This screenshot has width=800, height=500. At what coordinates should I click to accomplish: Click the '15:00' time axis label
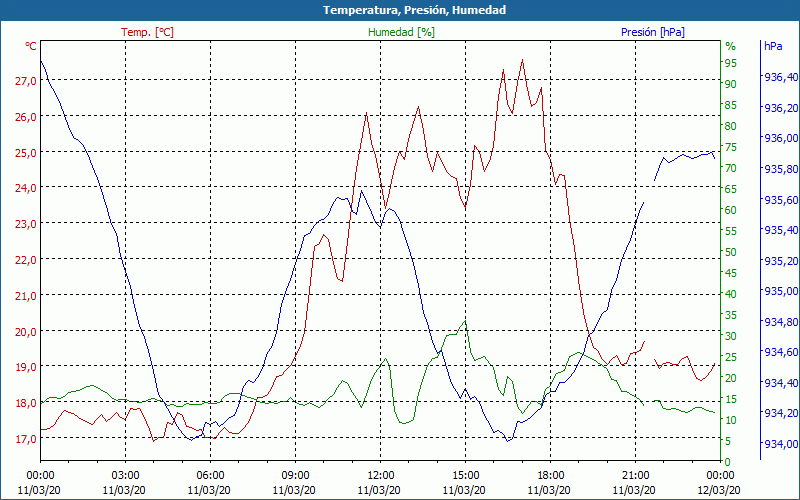[465, 476]
